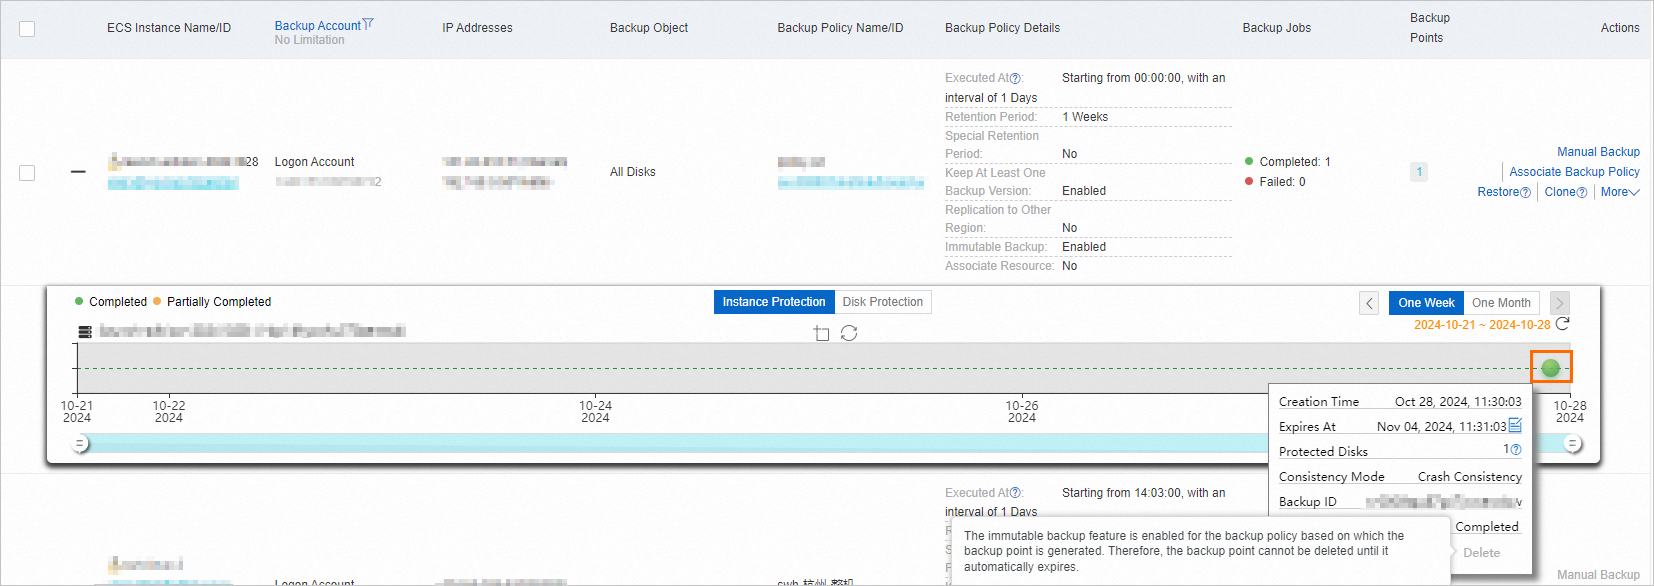Open help icon next to Executed At in first row

[x=1016, y=78]
